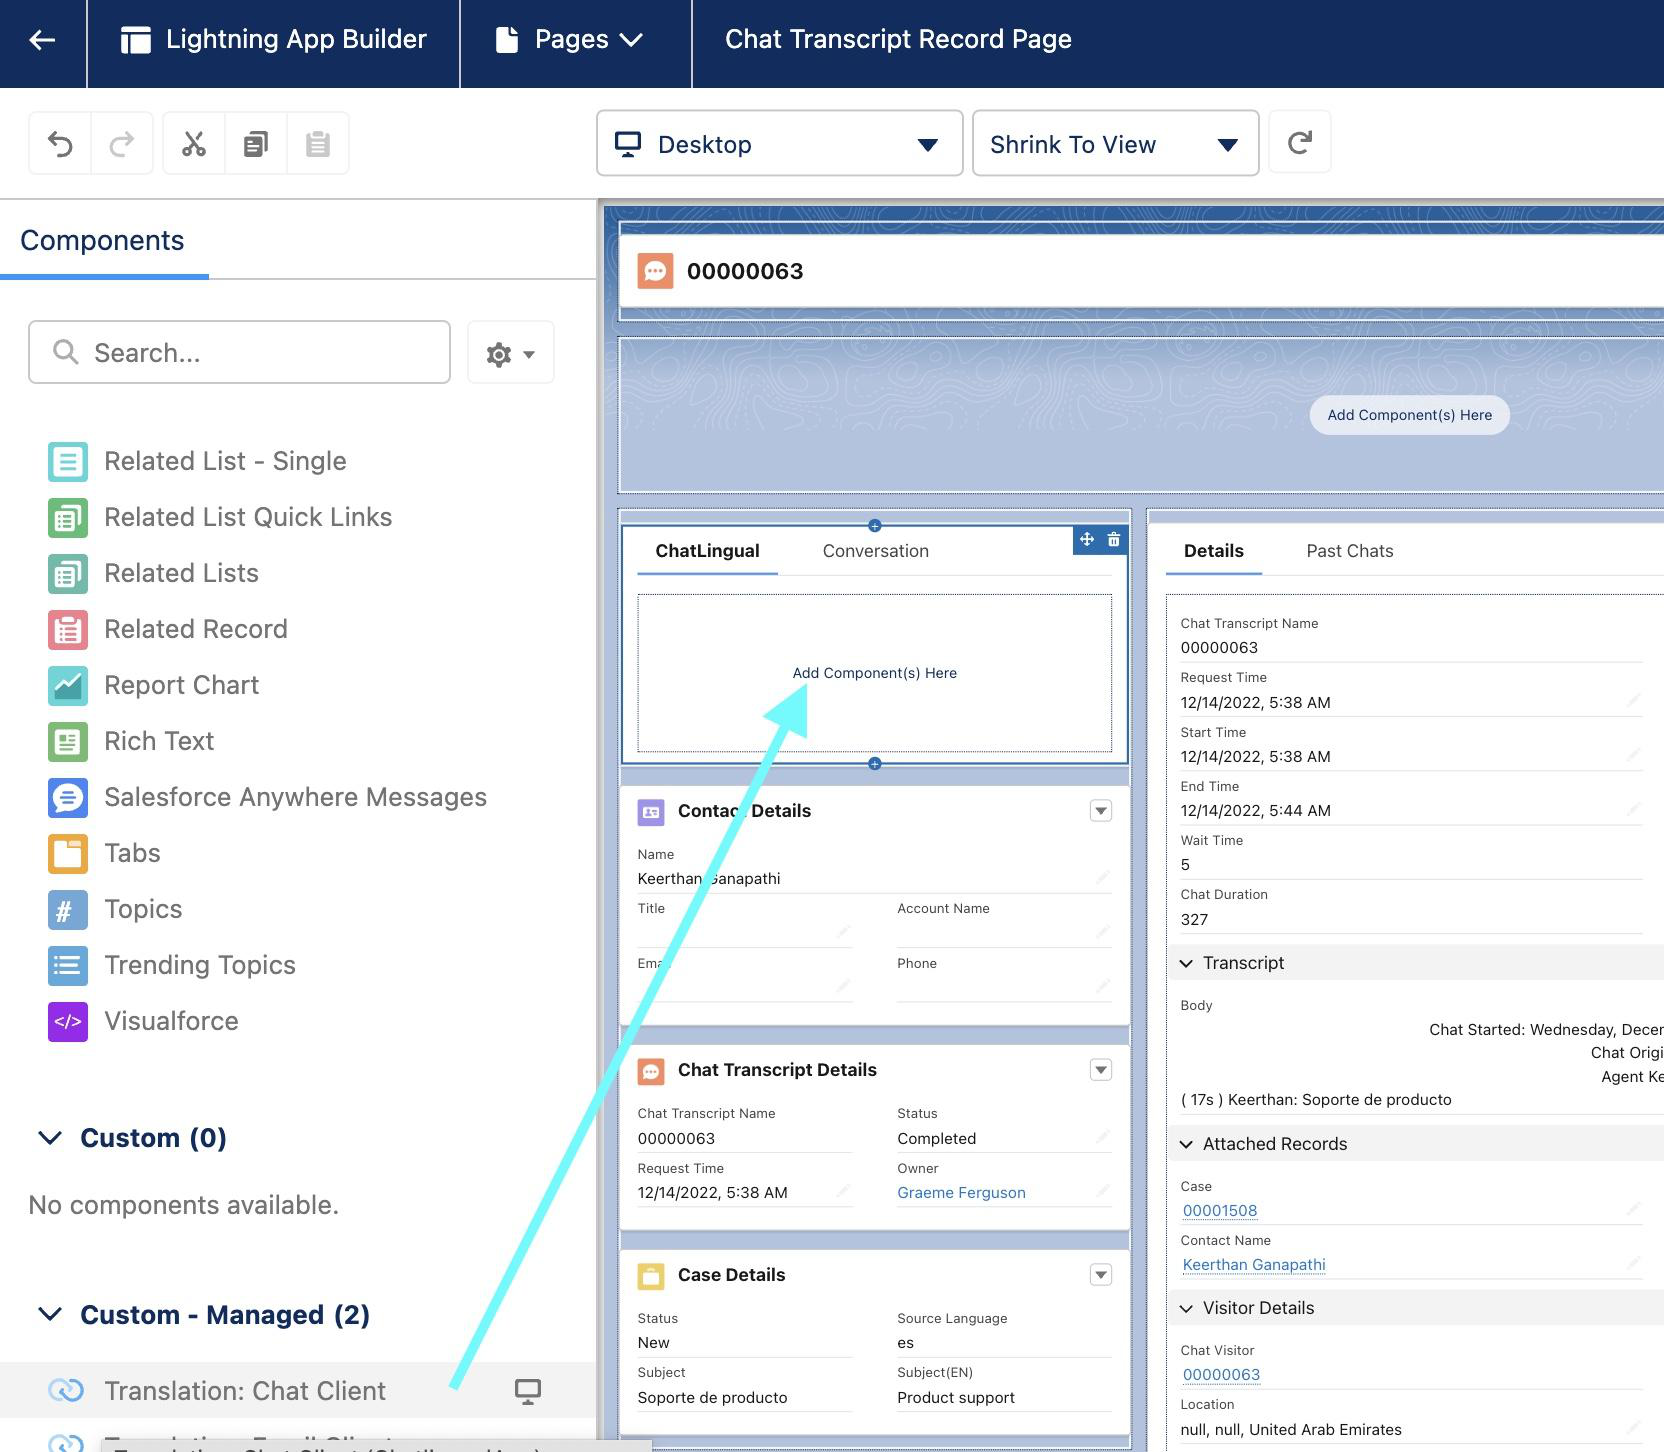Select the Trending Topics component icon
Image resolution: width=1664 pixels, height=1452 pixels.
click(x=68, y=965)
